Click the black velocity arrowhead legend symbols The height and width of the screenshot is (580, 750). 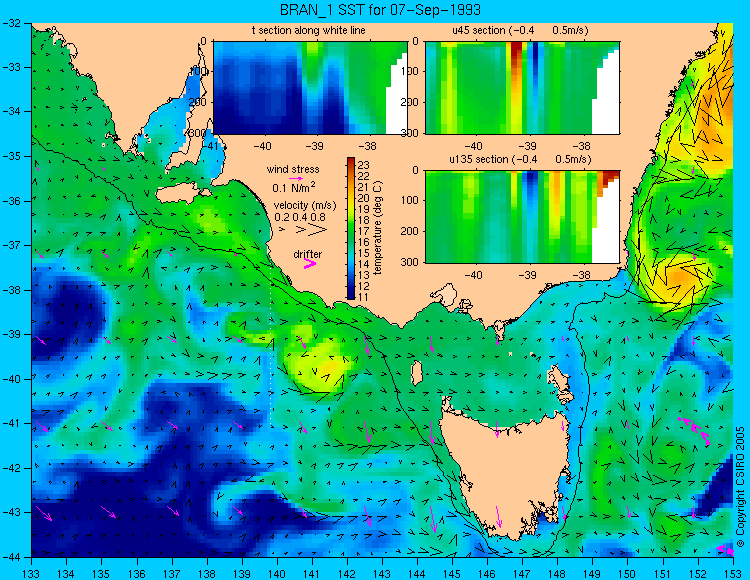[x=303, y=230]
